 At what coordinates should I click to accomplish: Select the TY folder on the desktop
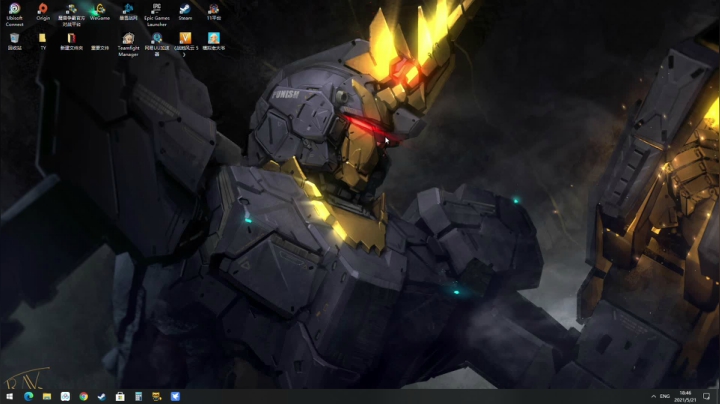pyautogui.click(x=43, y=41)
